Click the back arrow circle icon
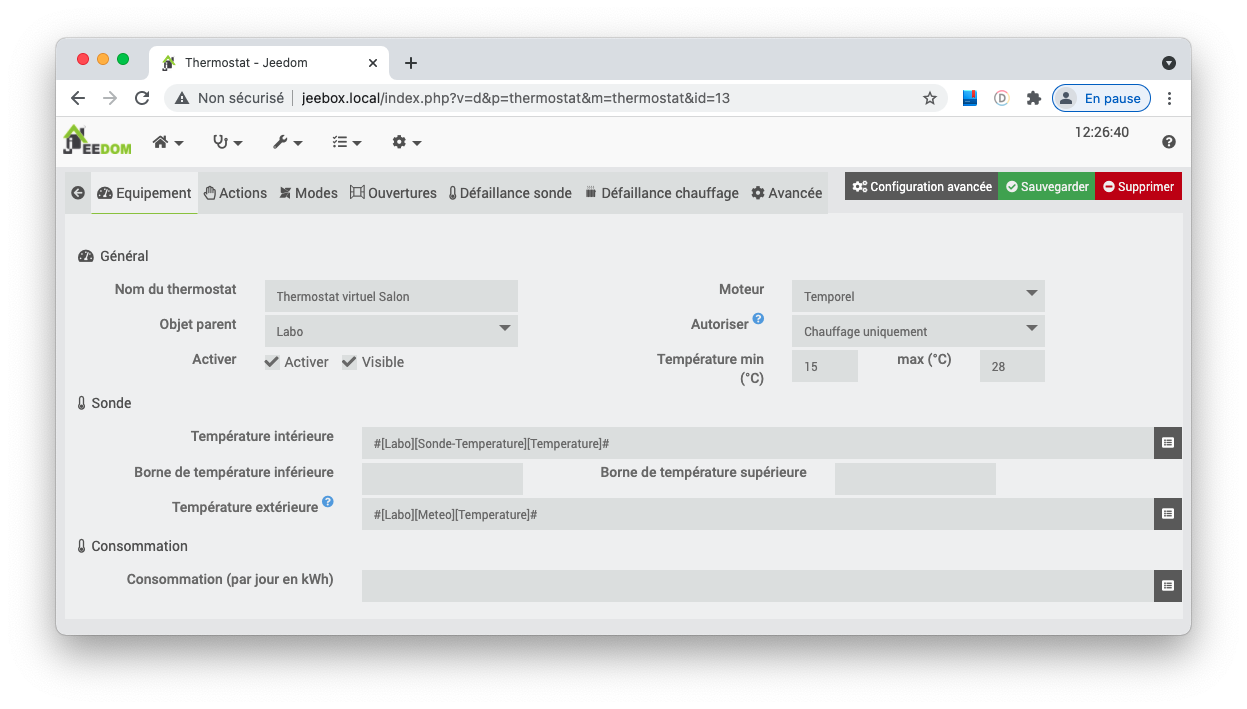This screenshot has width=1247, height=709. coord(78,193)
